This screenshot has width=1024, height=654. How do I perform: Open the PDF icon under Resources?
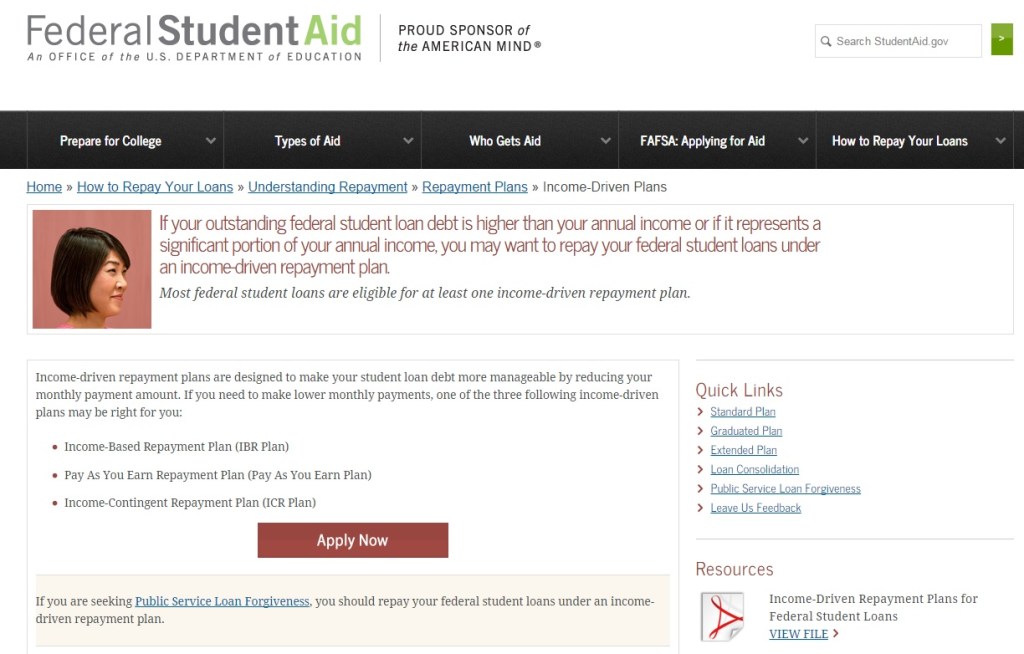click(x=722, y=614)
